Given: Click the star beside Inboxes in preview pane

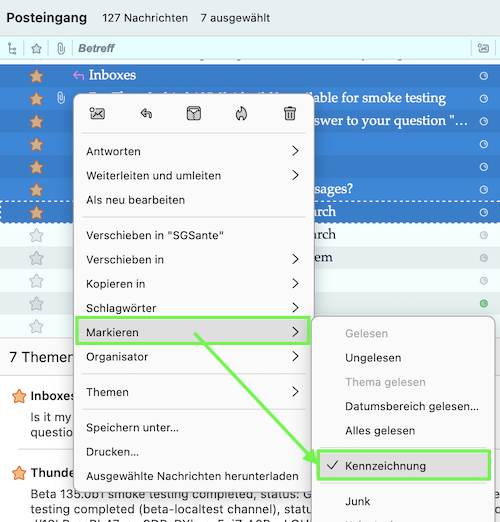Looking at the screenshot, I should pyautogui.click(x=19, y=396).
